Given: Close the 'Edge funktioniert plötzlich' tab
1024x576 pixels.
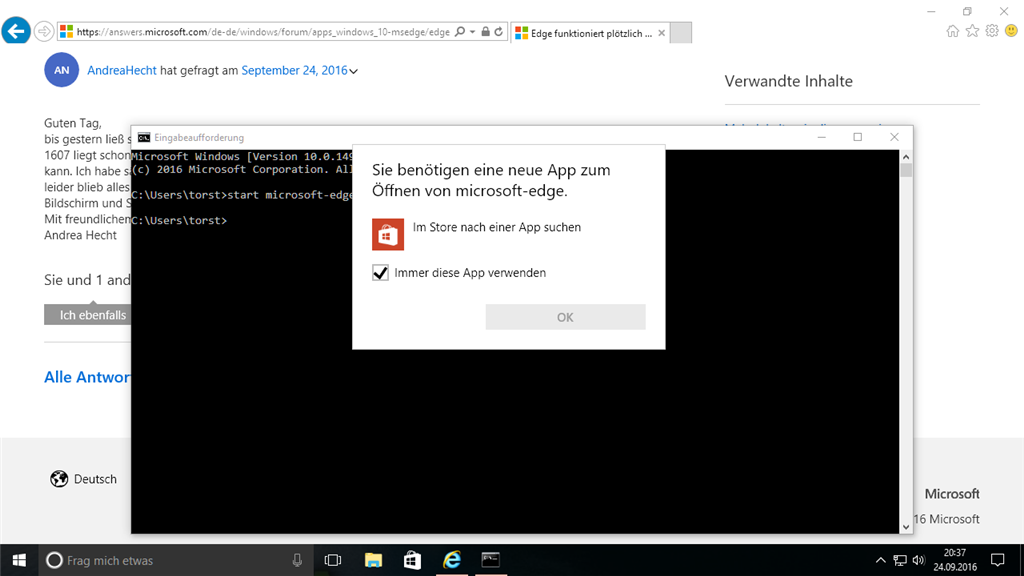Looking at the screenshot, I should point(662,33).
